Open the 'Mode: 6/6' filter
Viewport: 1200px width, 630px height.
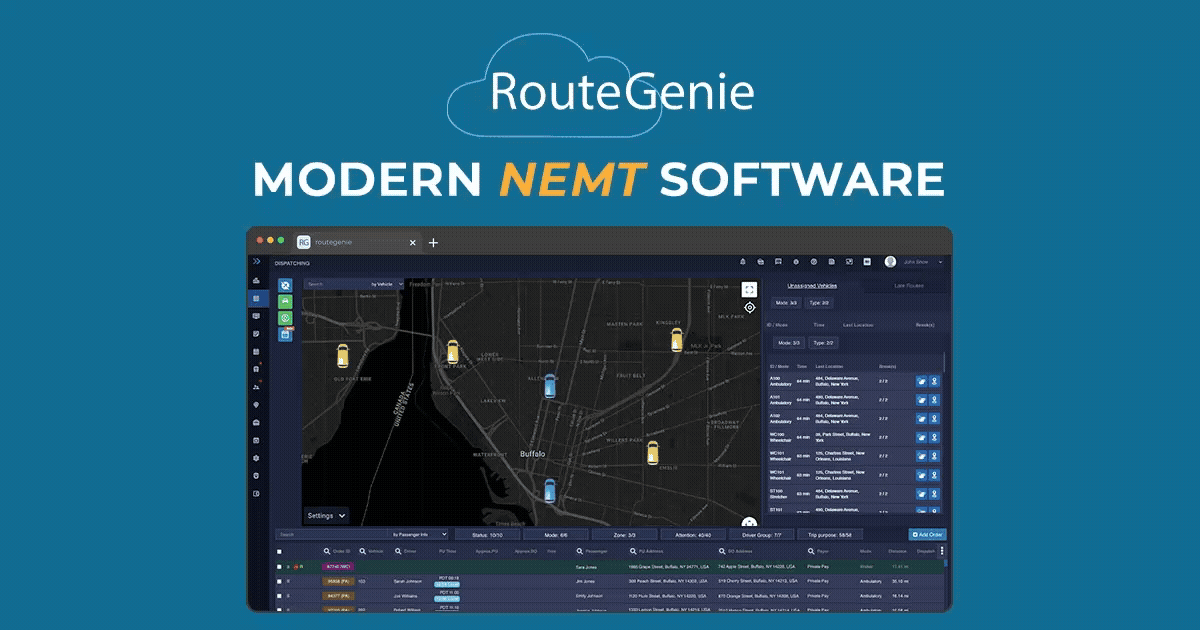(555, 535)
